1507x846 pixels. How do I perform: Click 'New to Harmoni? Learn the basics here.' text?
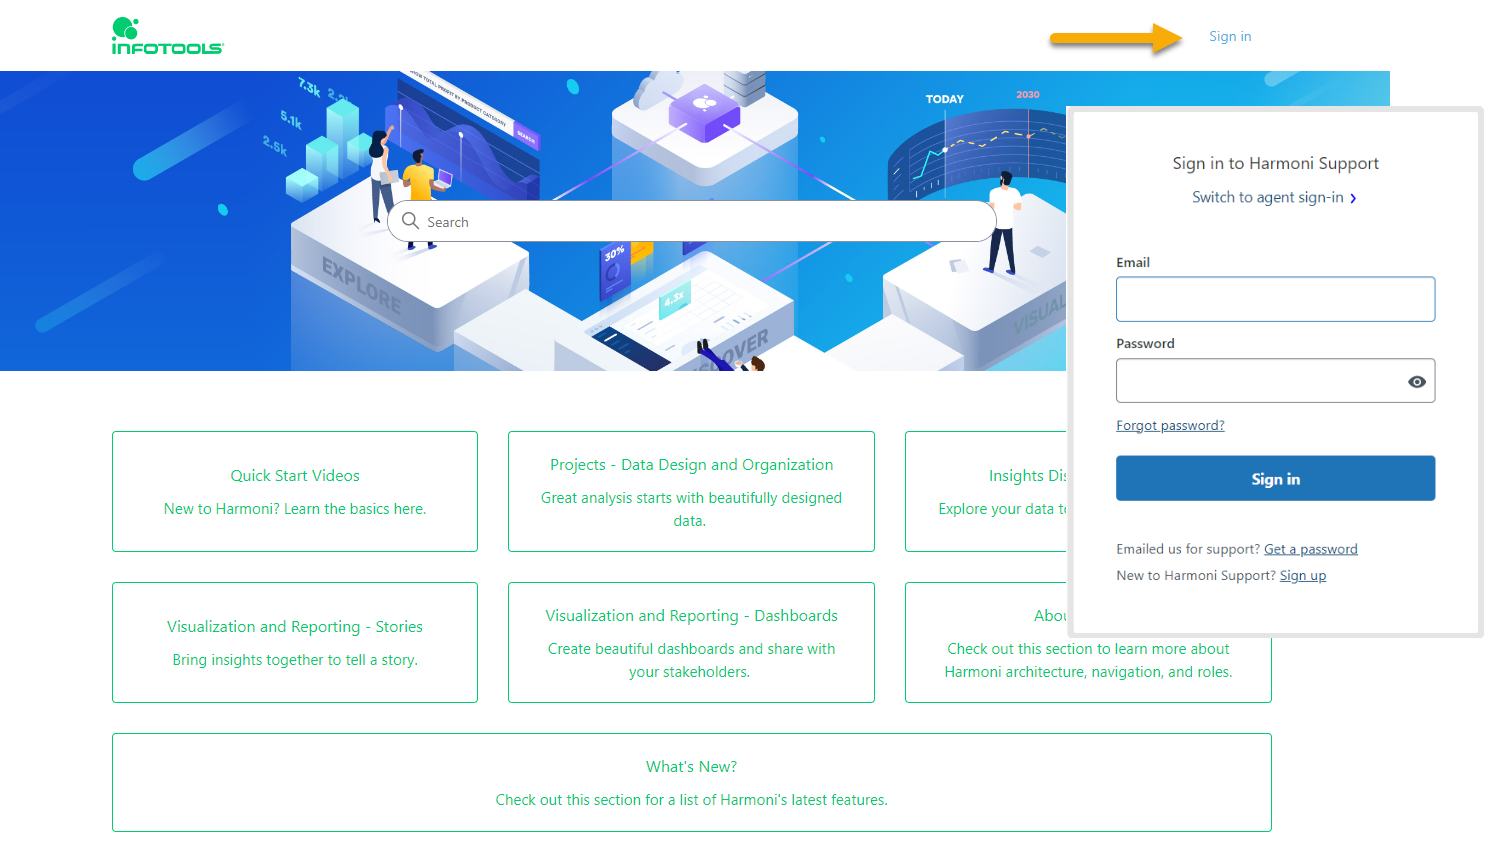pos(295,509)
